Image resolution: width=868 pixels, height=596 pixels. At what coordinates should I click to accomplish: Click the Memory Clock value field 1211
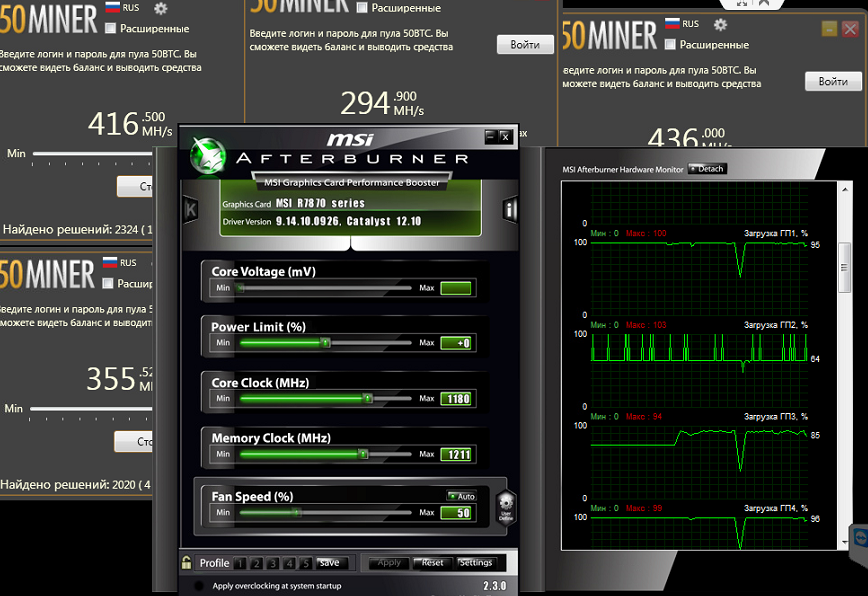tap(456, 454)
